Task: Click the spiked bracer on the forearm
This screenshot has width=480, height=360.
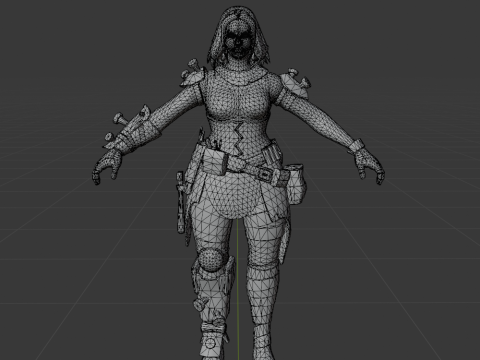Action: coord(132,130)
